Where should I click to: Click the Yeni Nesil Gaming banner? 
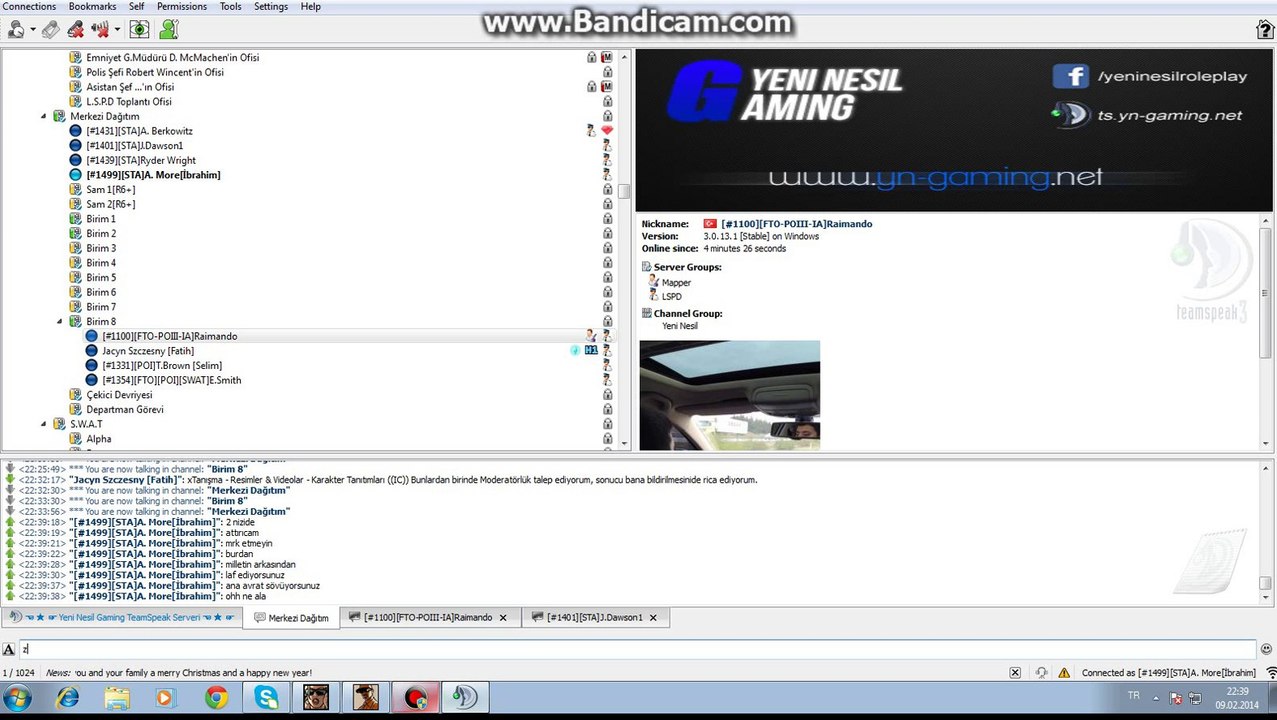[x=954, y=130]
